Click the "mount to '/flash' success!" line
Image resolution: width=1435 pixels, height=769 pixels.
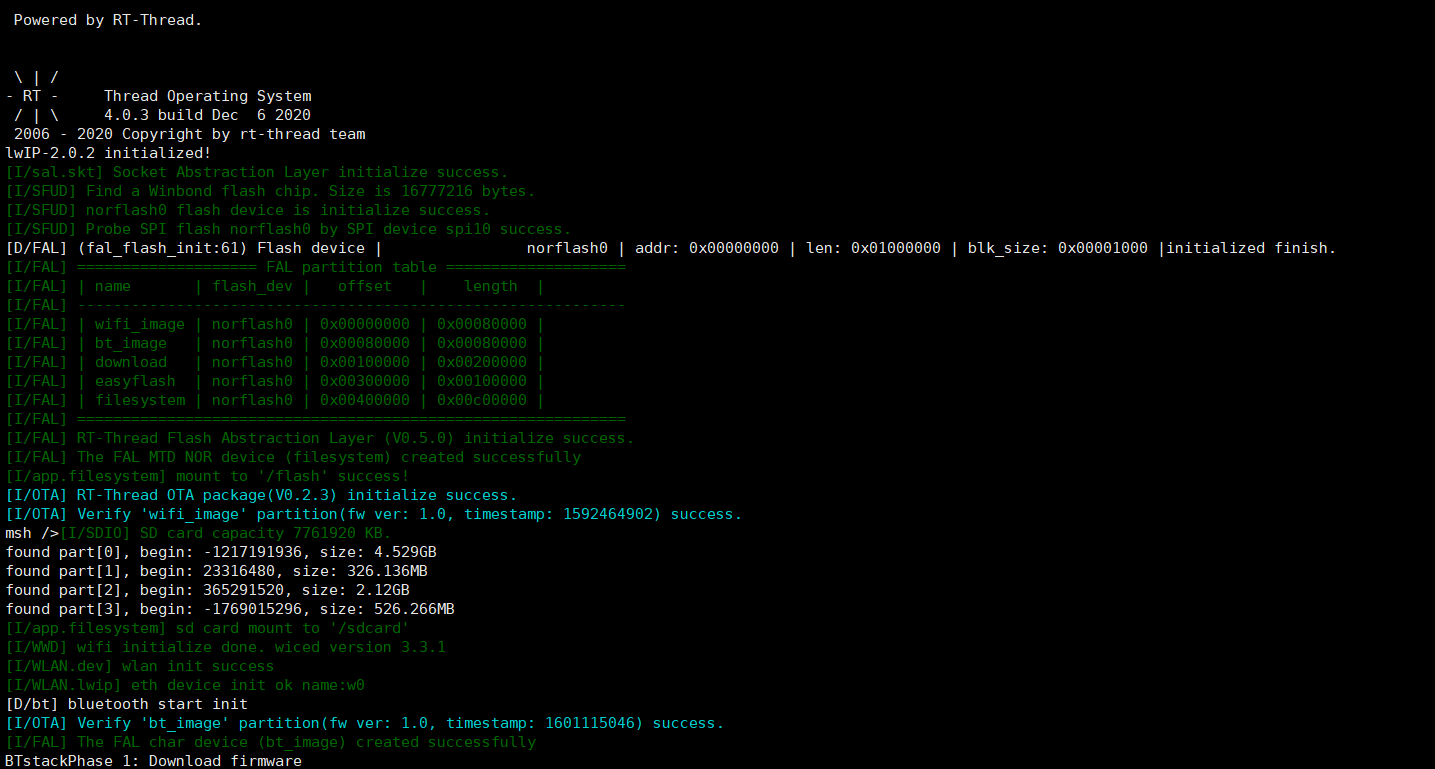[208, 476]
